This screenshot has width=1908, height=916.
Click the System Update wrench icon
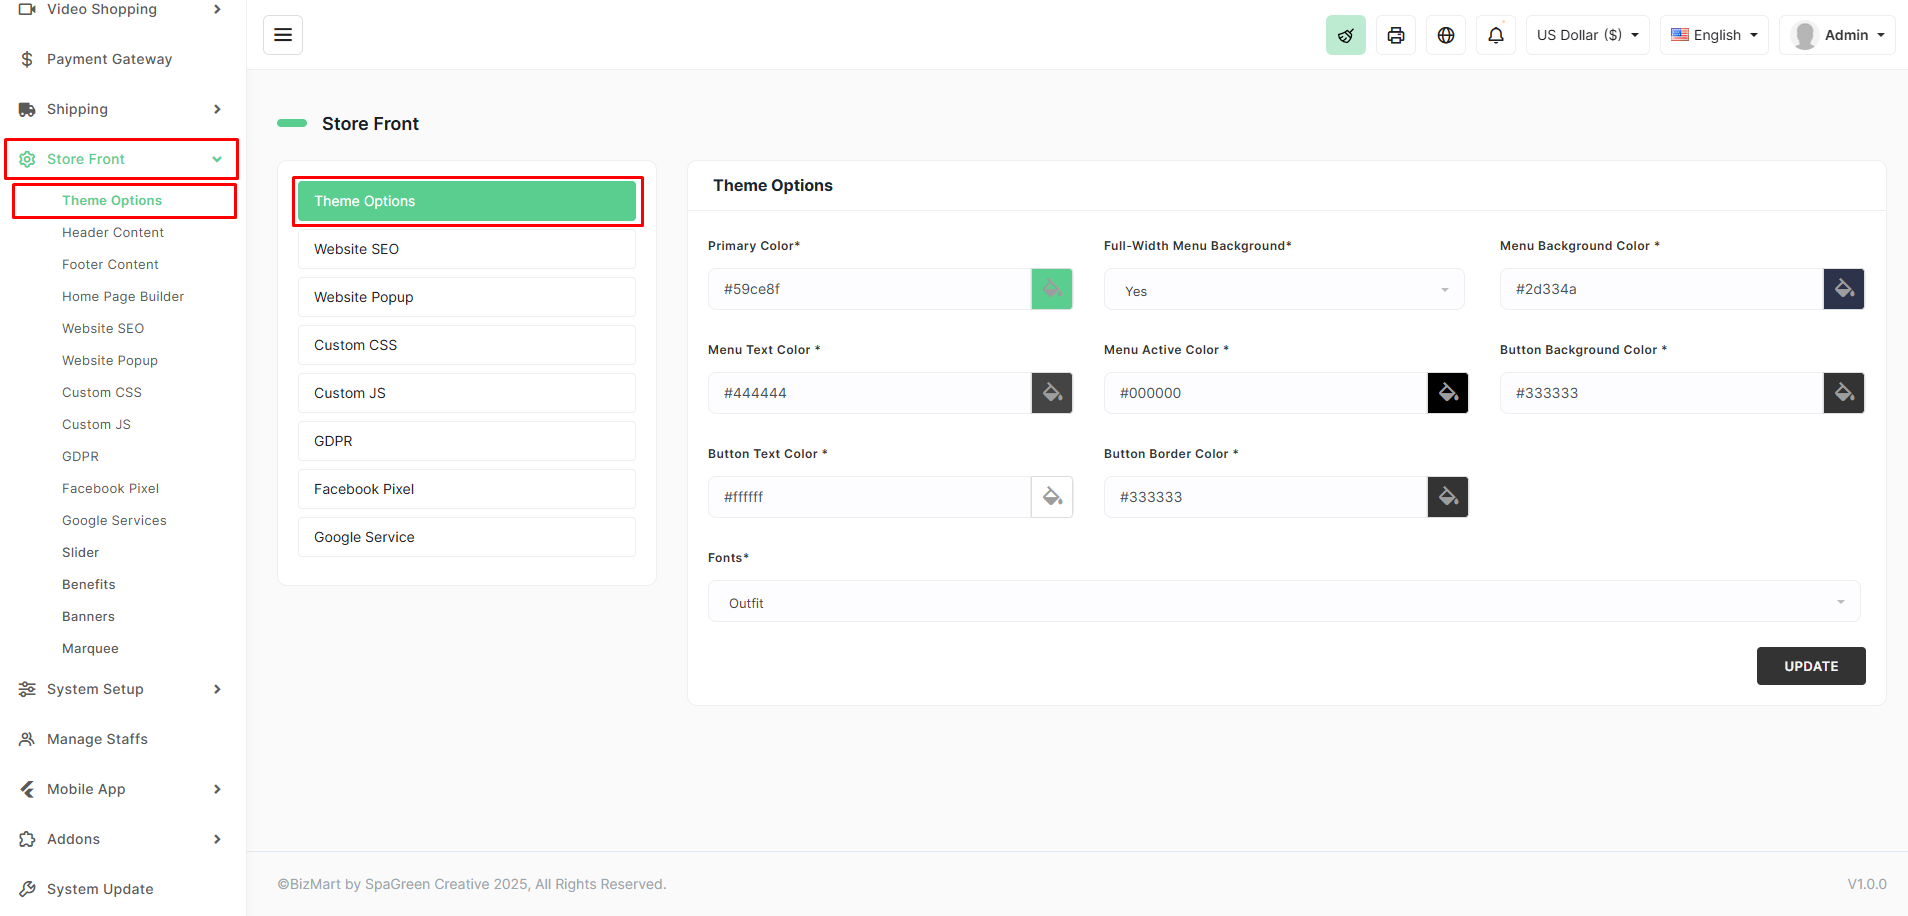[x=27, y=889]
